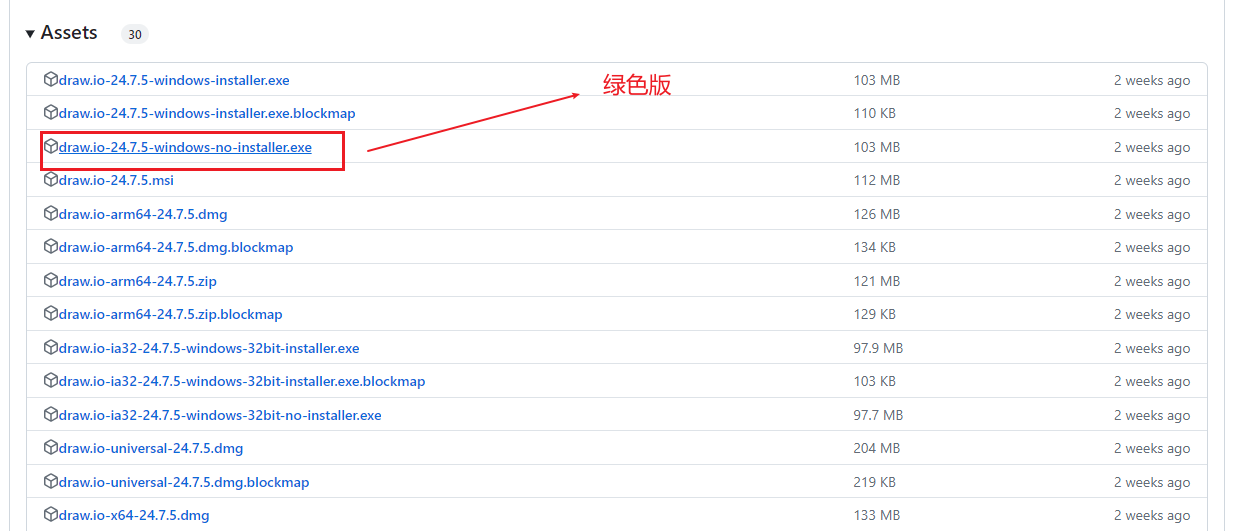Download draw.io-ia32-24.7.5-windows-32bit-no-installer.exe
The height and width of the screenshot is (531, 1240).
pos(220,415)
